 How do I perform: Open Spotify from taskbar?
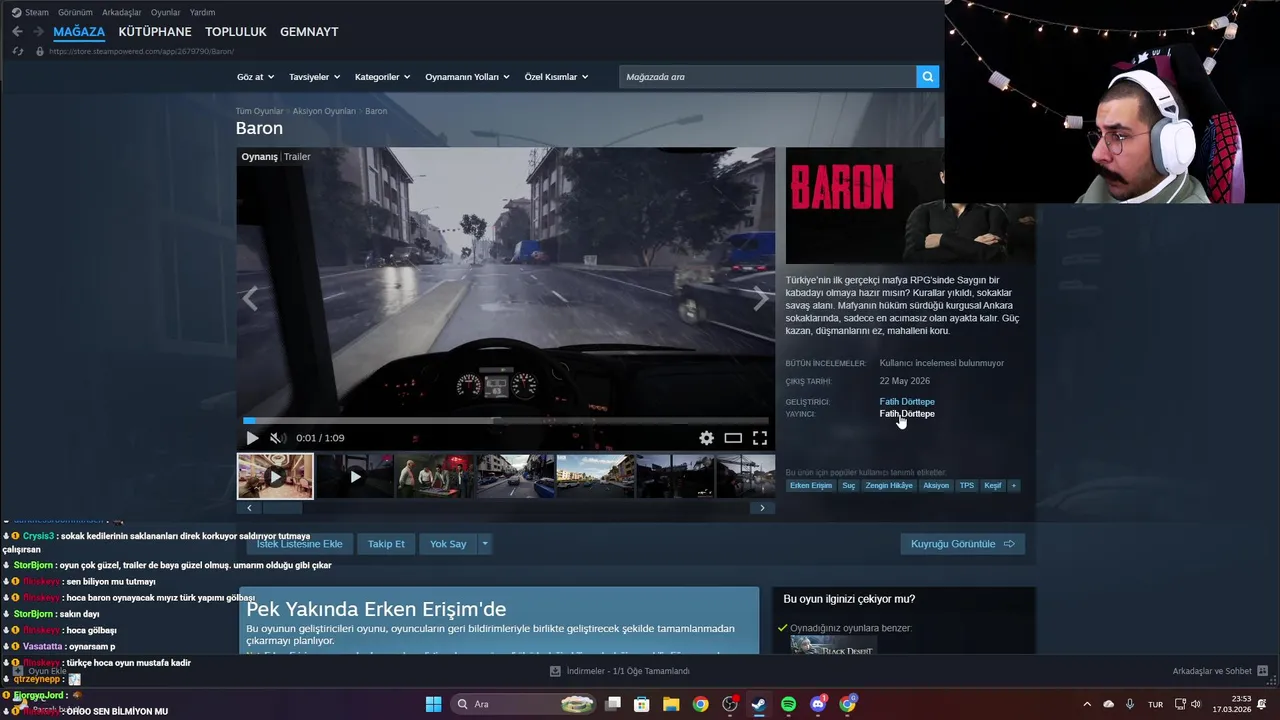coord(788,704)
